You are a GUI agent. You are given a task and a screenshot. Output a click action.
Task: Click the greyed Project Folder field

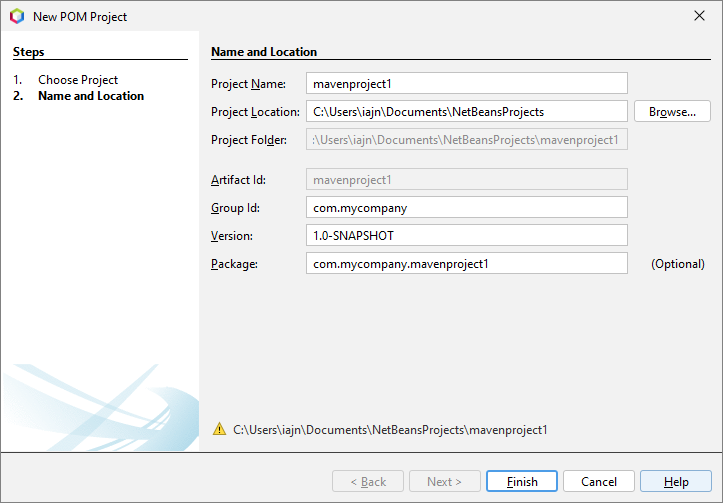[x=467, y=139]
